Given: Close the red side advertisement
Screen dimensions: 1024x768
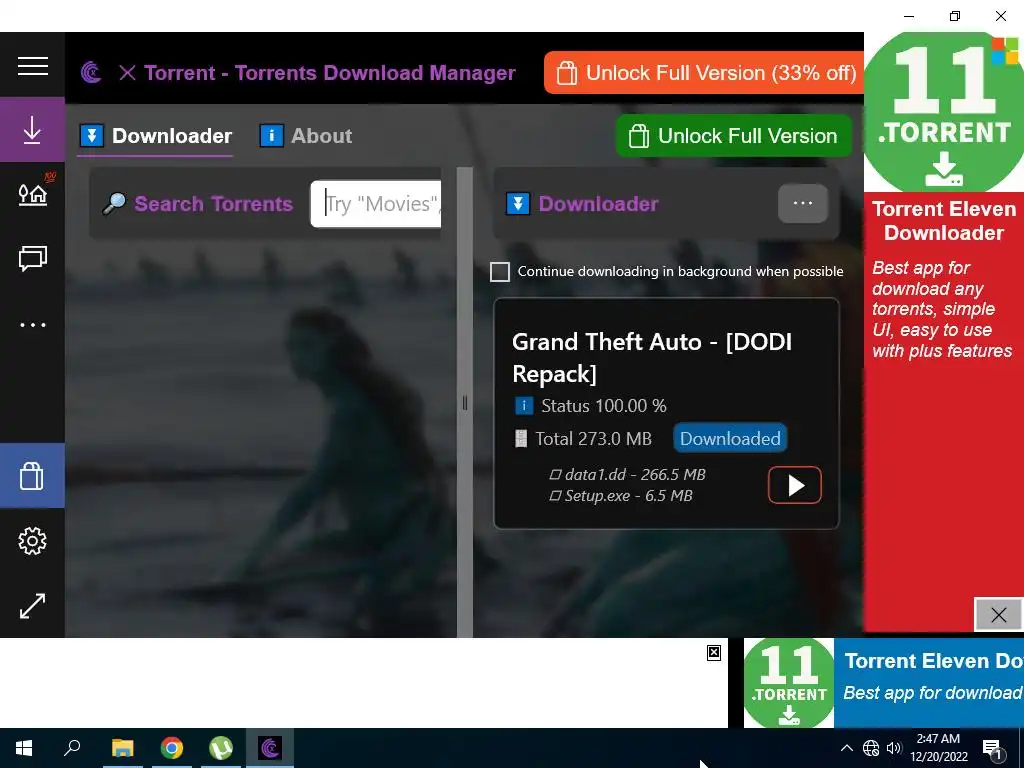Looking at the screenshot, I should coord(998,615).
